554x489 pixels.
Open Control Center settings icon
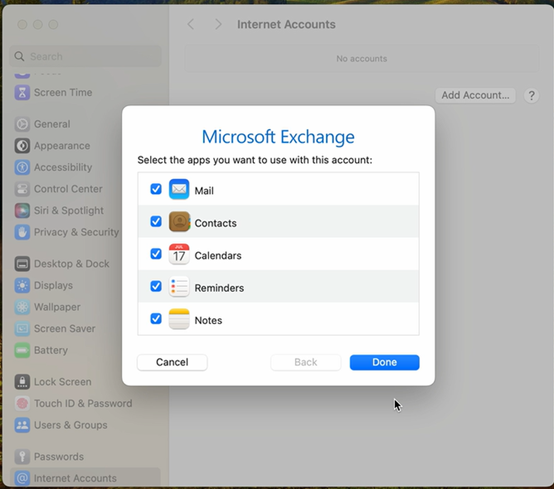pos(22,189)
